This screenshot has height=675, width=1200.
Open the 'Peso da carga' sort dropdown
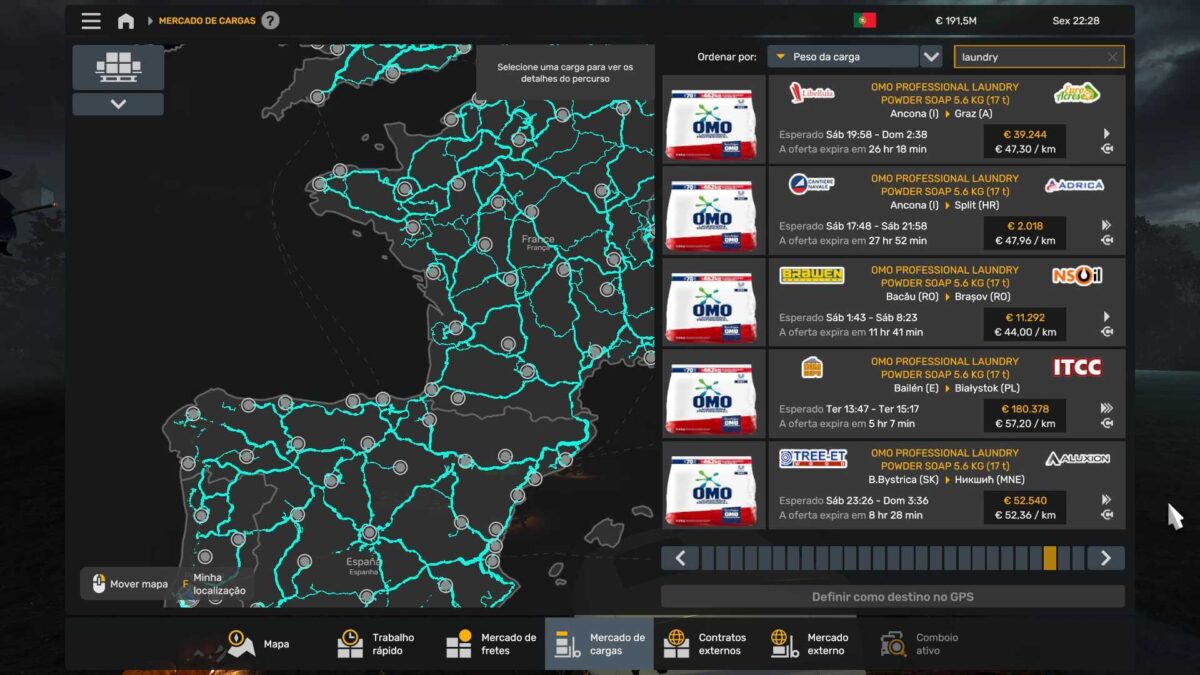click(842, 57)
